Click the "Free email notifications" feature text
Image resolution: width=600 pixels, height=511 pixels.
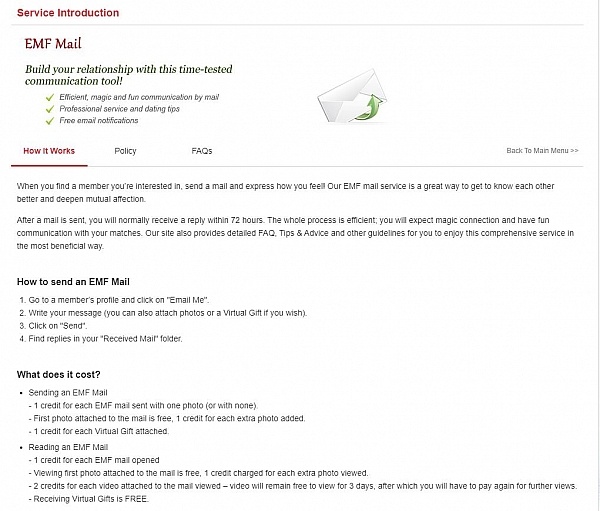pos(99,120)
